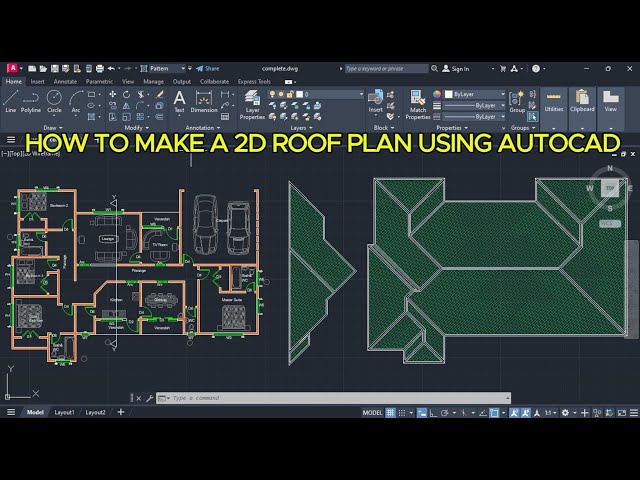Viewport: 640px width, 480px height.
Task: Expand the Modify panel
Action: (x=137, y=128)
